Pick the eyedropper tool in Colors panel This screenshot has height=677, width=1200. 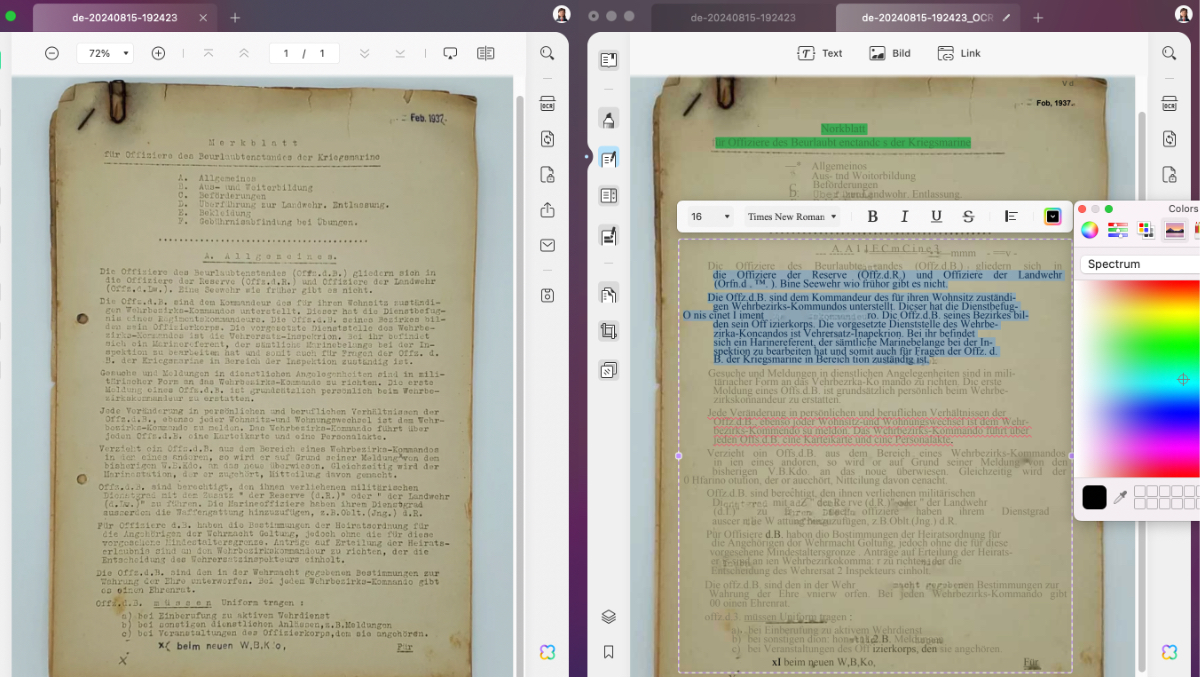point(1121,497)
